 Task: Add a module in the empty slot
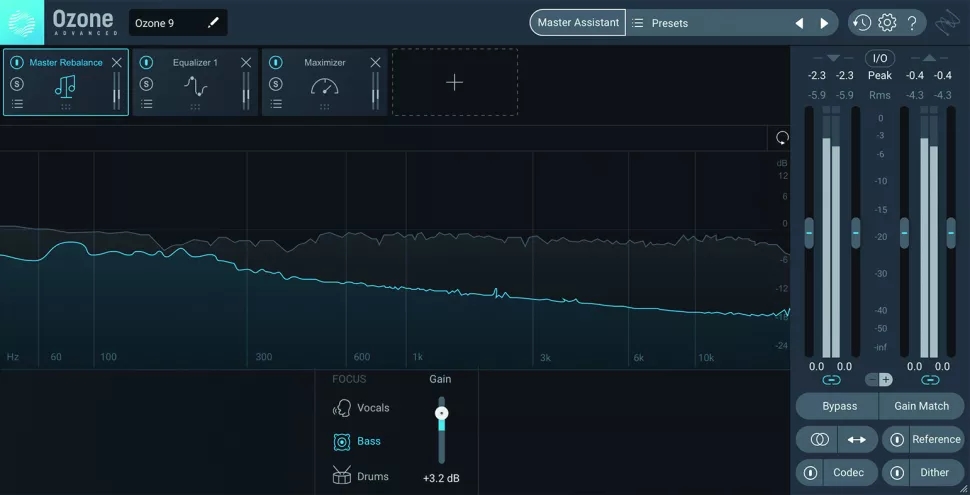454,82
